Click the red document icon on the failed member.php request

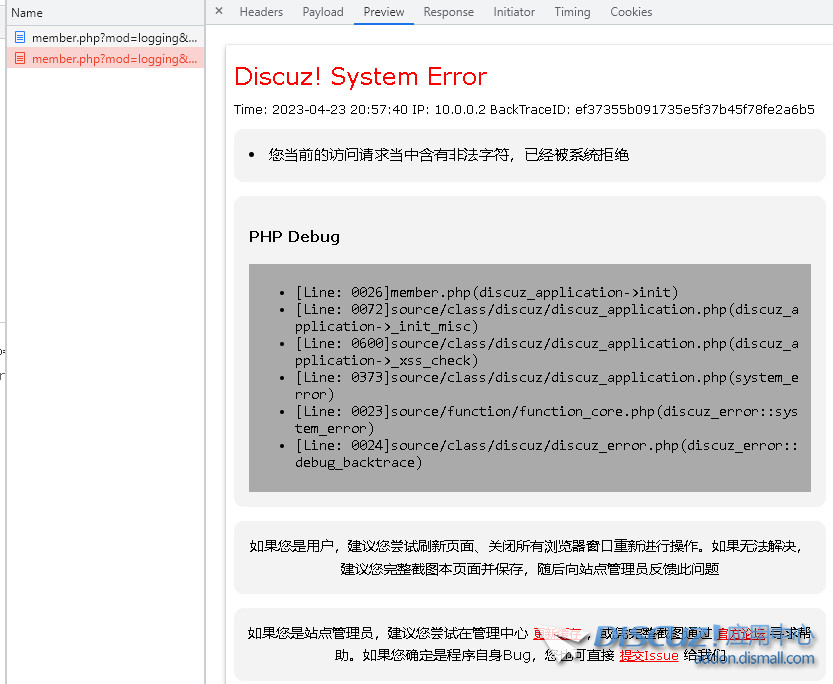19,58
